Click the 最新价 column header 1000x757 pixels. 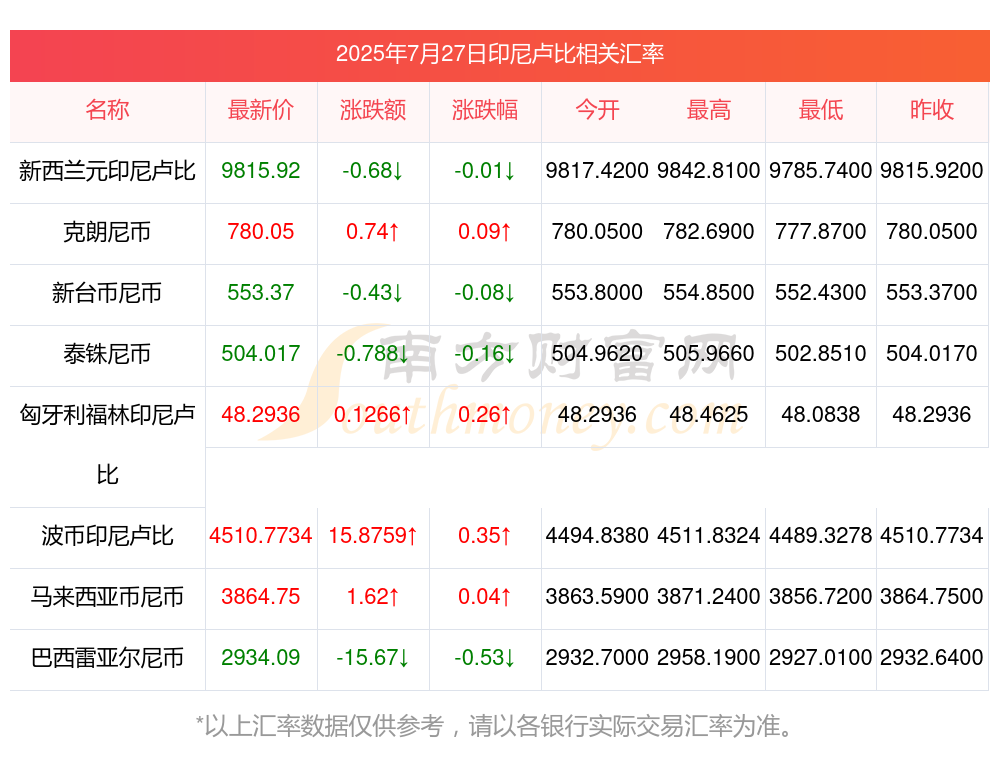260,110
